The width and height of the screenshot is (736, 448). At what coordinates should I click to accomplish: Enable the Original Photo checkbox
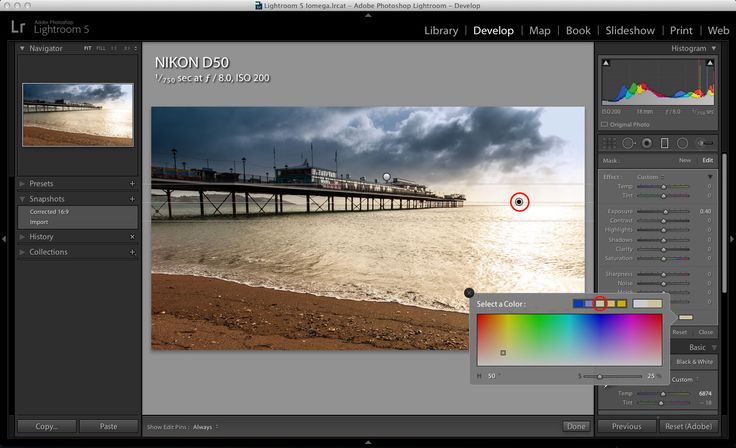[x=605, y=124]
